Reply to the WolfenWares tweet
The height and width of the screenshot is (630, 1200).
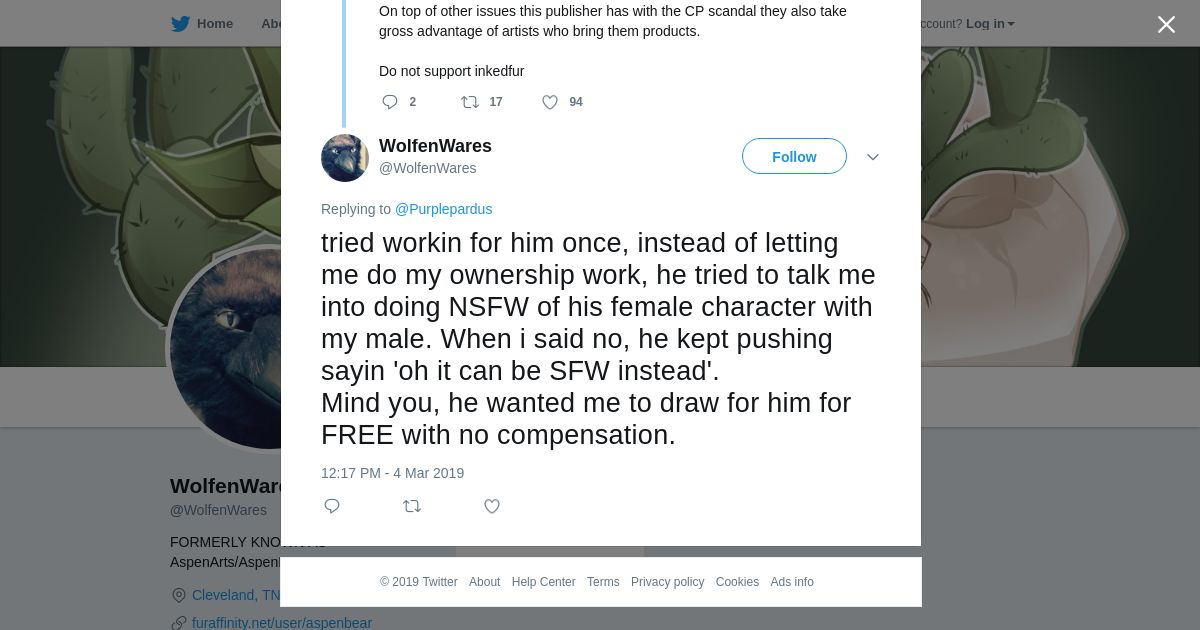click(x=332, y=506)
